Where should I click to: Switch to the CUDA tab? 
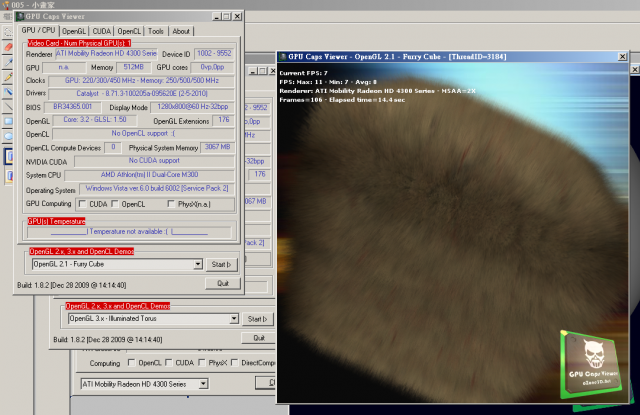pyautogui.click(x=102, y=31)
